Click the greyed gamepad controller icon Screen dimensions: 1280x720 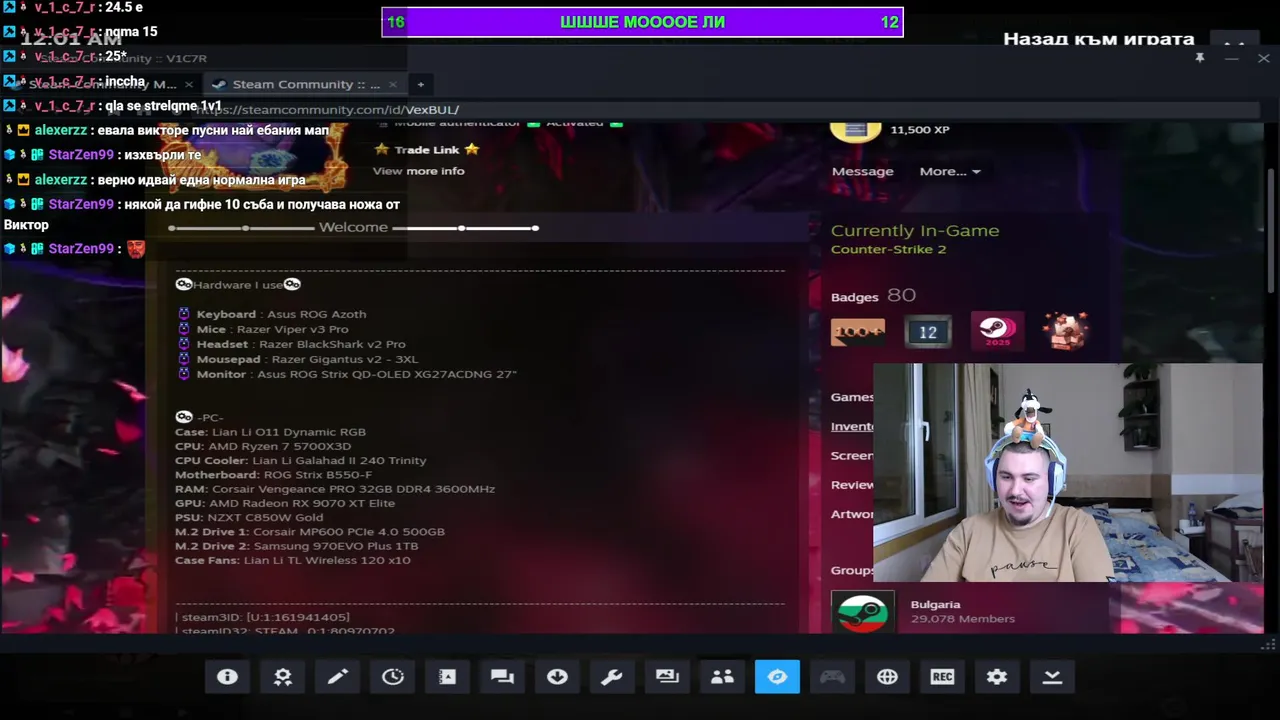(x=832, y=677)
